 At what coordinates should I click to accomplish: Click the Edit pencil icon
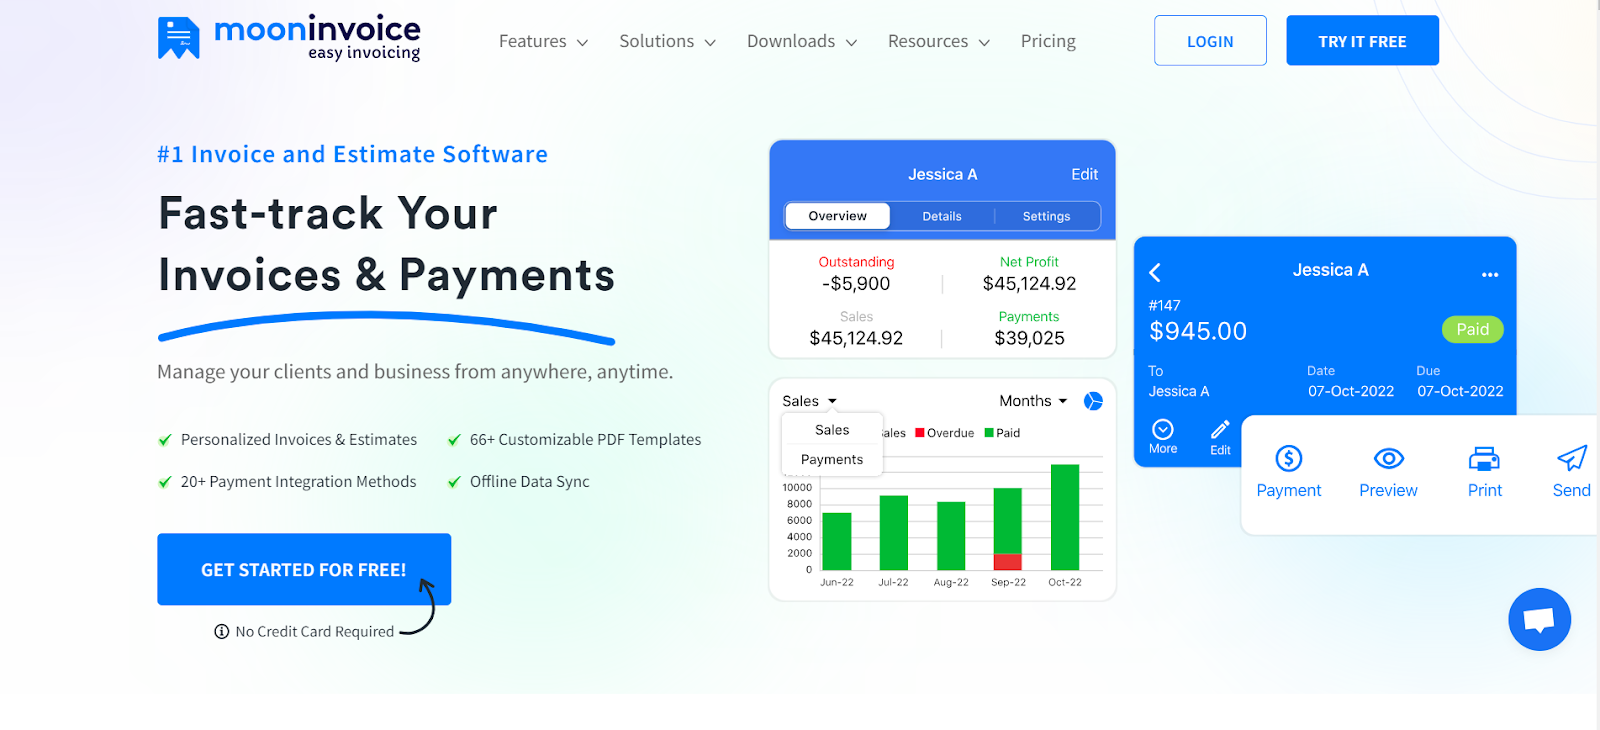(x=1220, y=430)
